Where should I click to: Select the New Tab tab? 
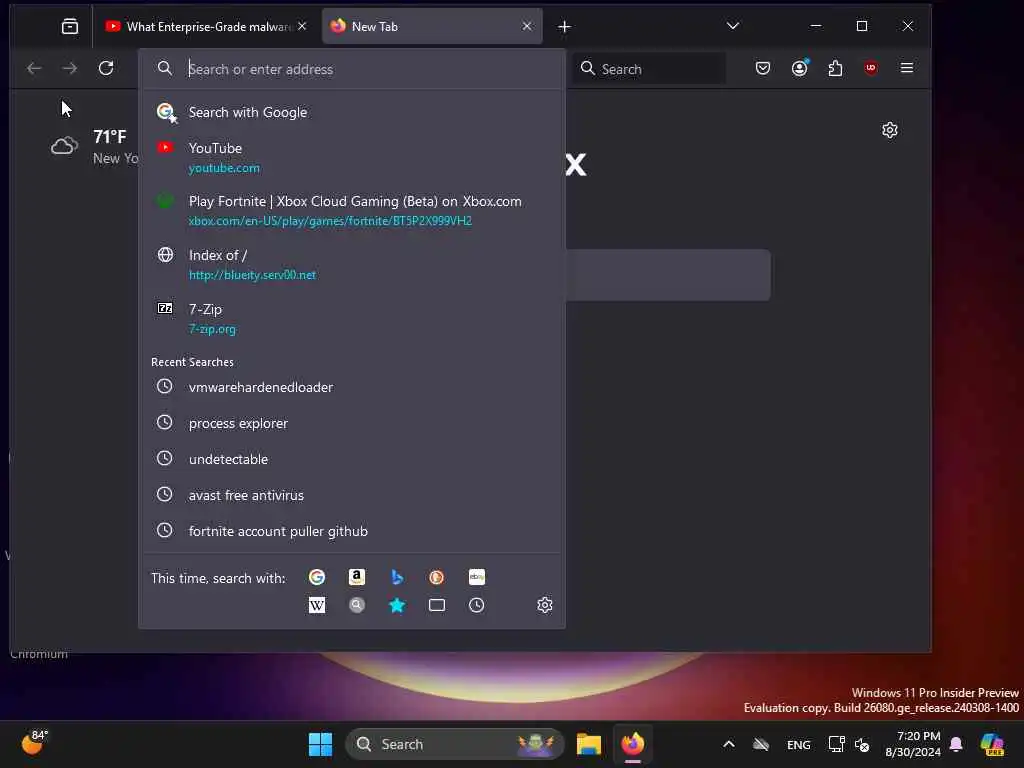432,26
